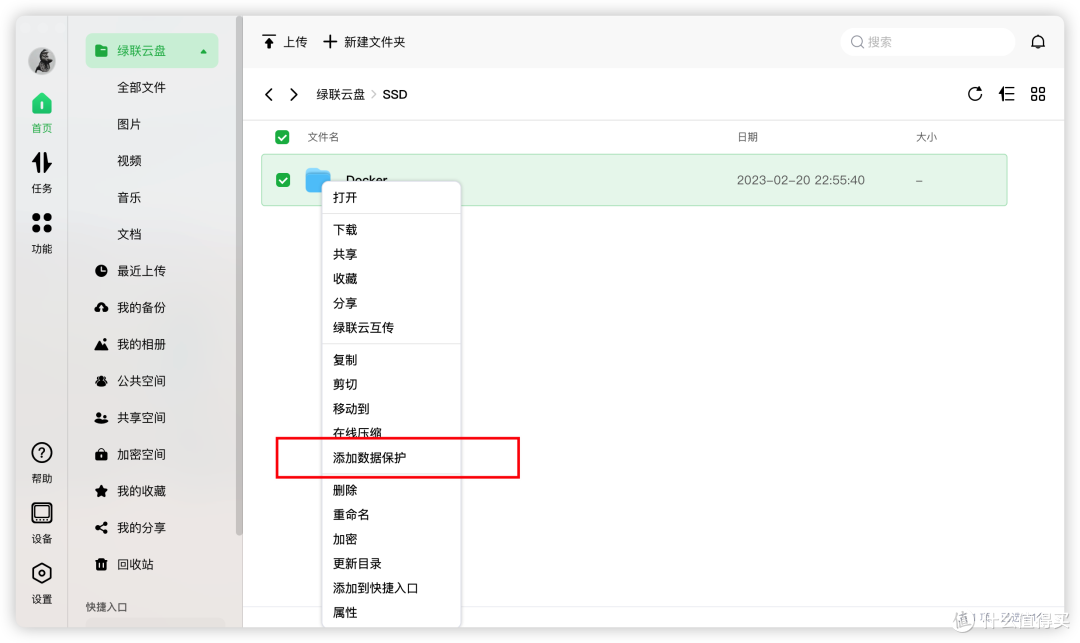1080x643 pixels.
Task: Select 添加数据保护 from context menu
Action: coord(391,458)
